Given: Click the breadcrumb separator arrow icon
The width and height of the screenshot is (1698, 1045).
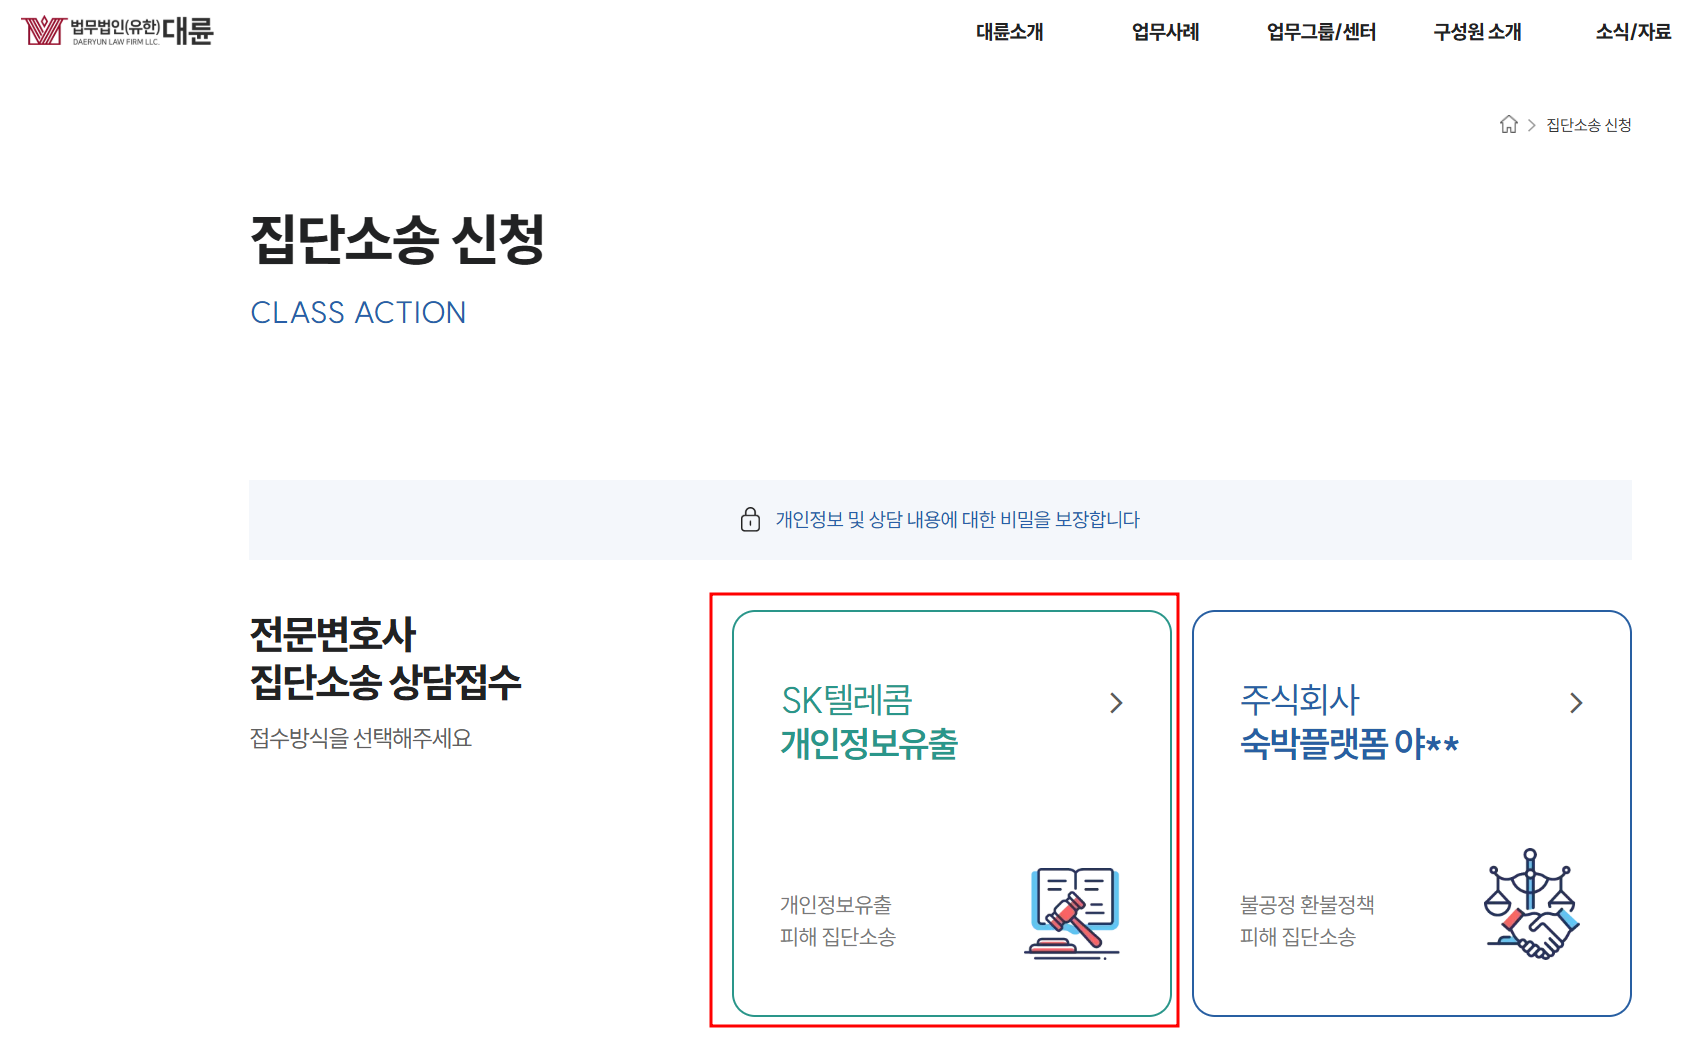Looking at the screenshot, I should click(x=1531, y=124).
